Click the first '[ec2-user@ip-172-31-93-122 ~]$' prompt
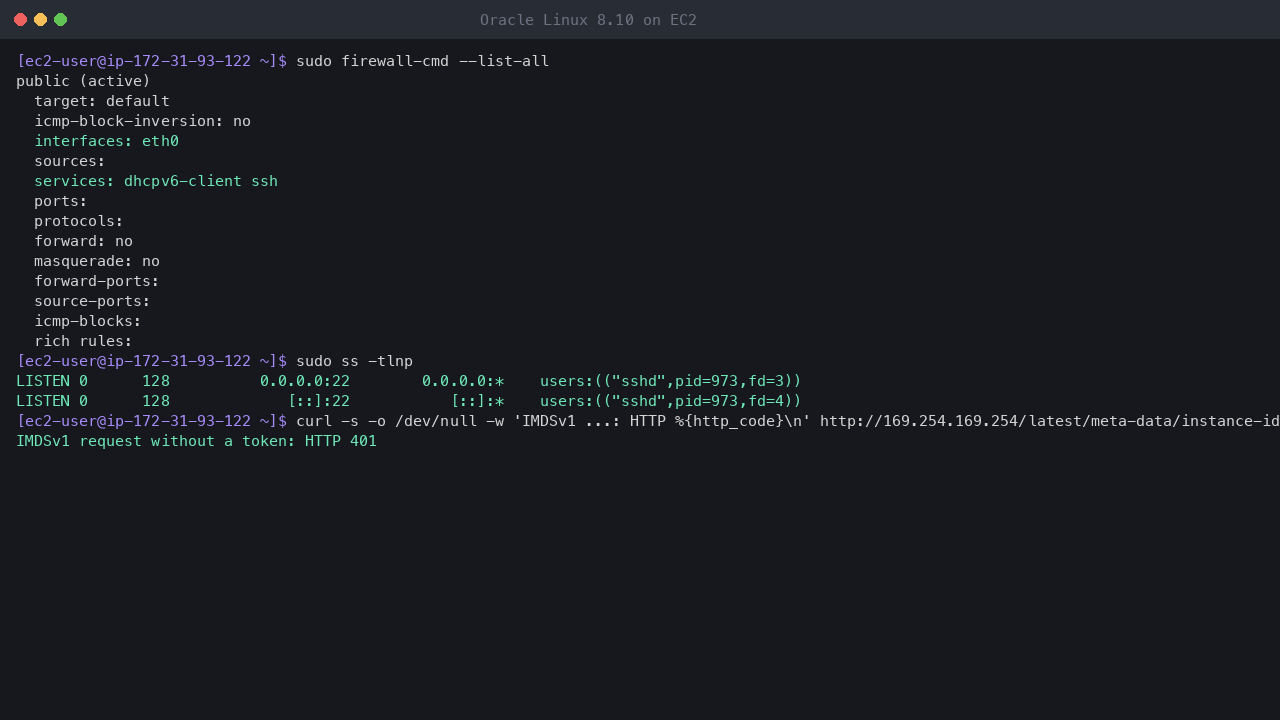Image resolution: width=1280 pixels, height=720 pixels. [151, 61]
